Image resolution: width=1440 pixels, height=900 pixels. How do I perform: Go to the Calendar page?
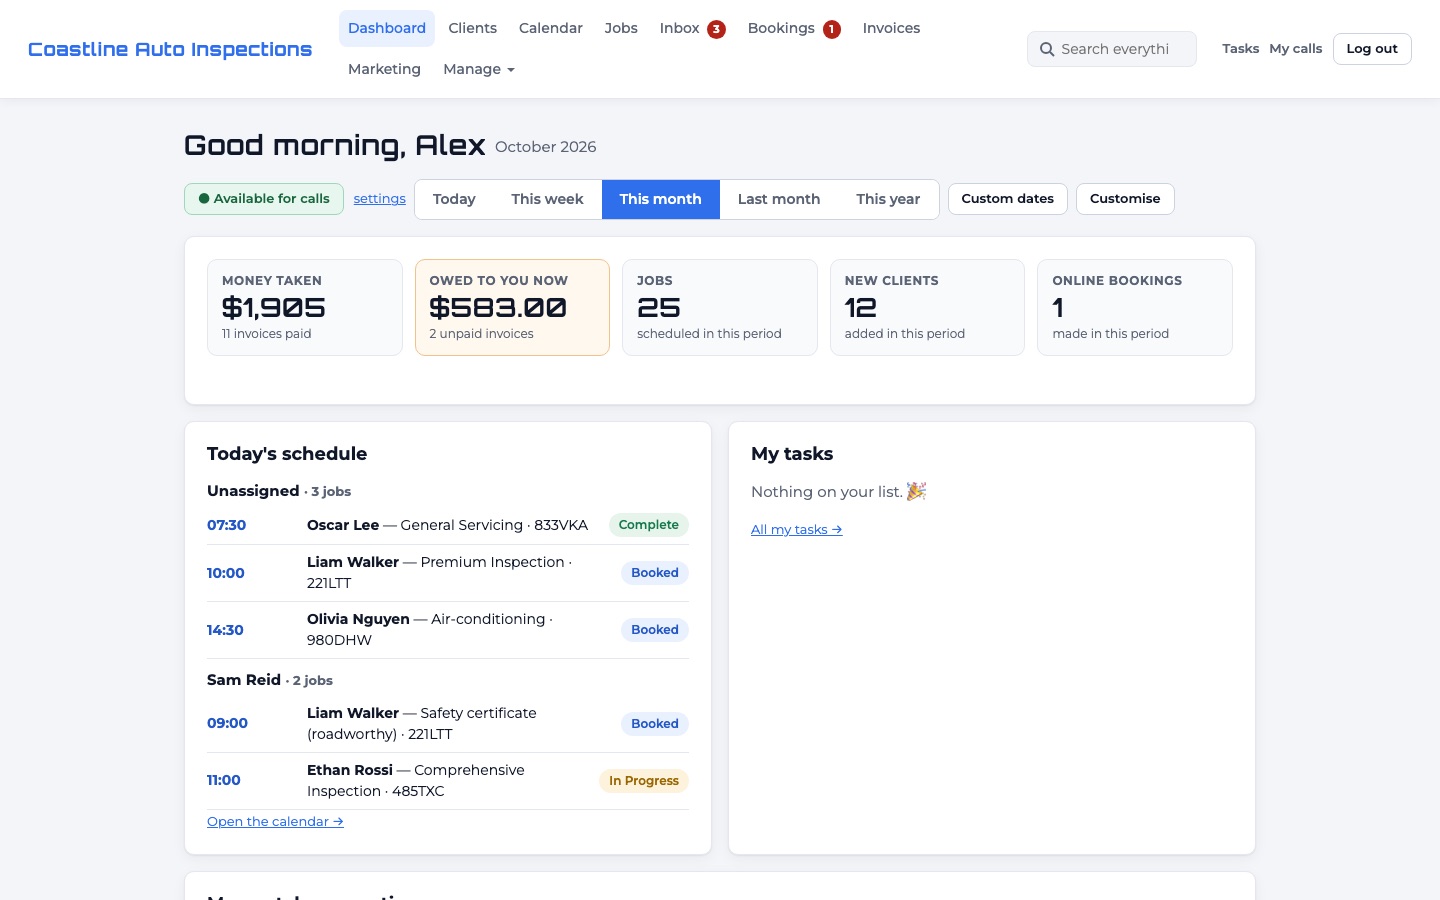point(551,28)
